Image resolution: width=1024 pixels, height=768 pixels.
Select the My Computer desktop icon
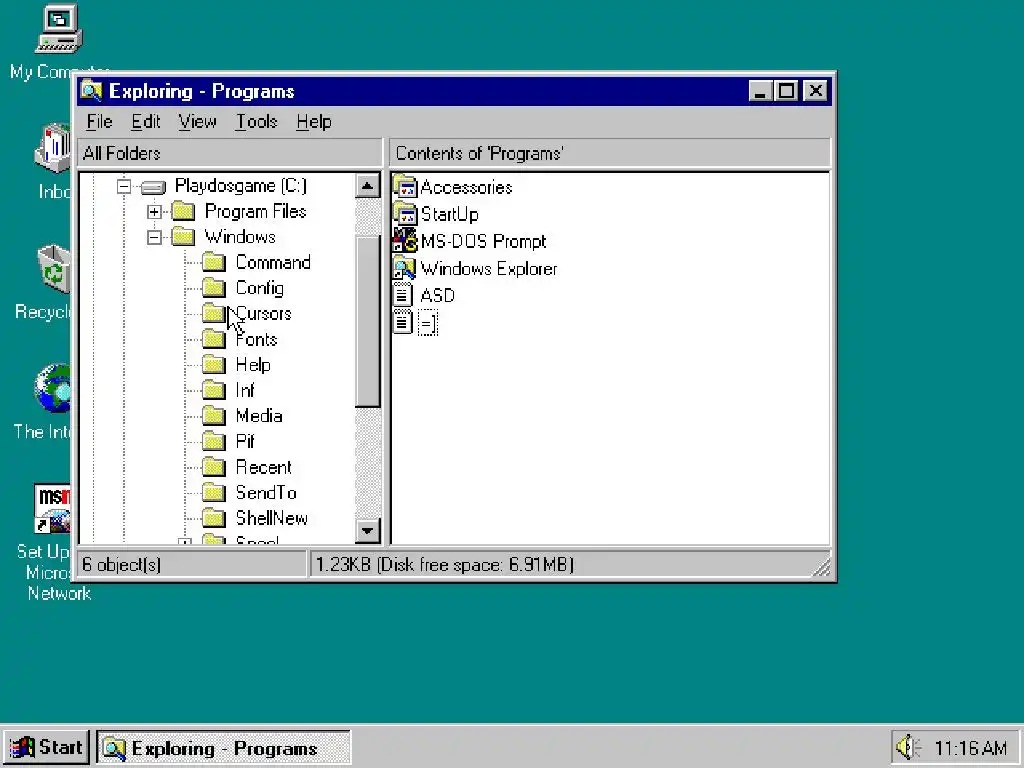(x=58, y=29)
